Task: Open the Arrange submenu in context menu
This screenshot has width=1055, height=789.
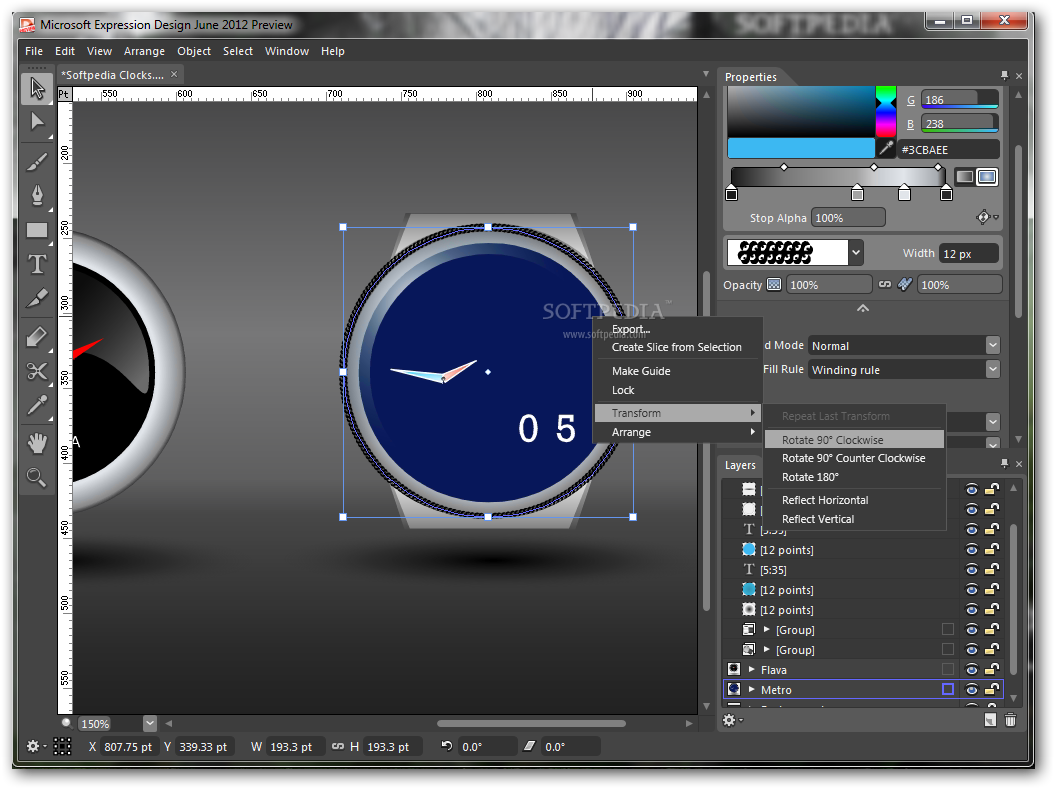Action: (677, 432)
